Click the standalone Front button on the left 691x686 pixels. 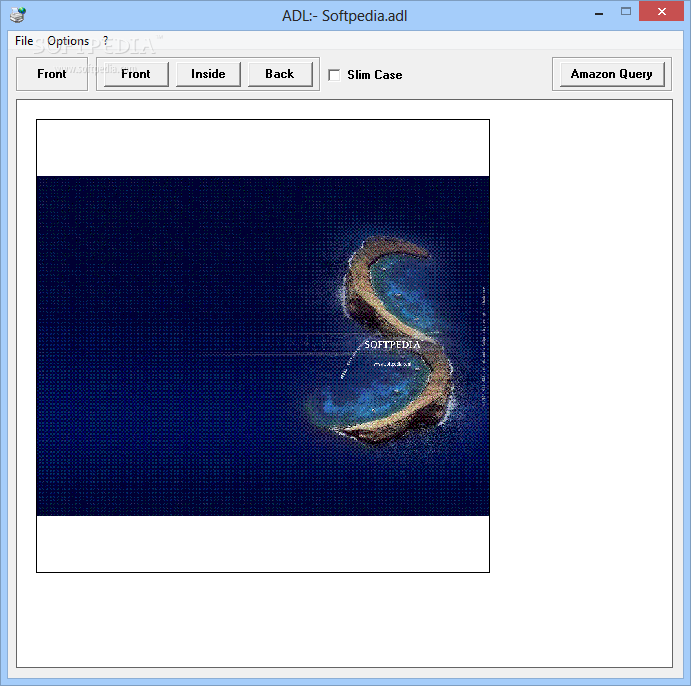click(52, 74)
